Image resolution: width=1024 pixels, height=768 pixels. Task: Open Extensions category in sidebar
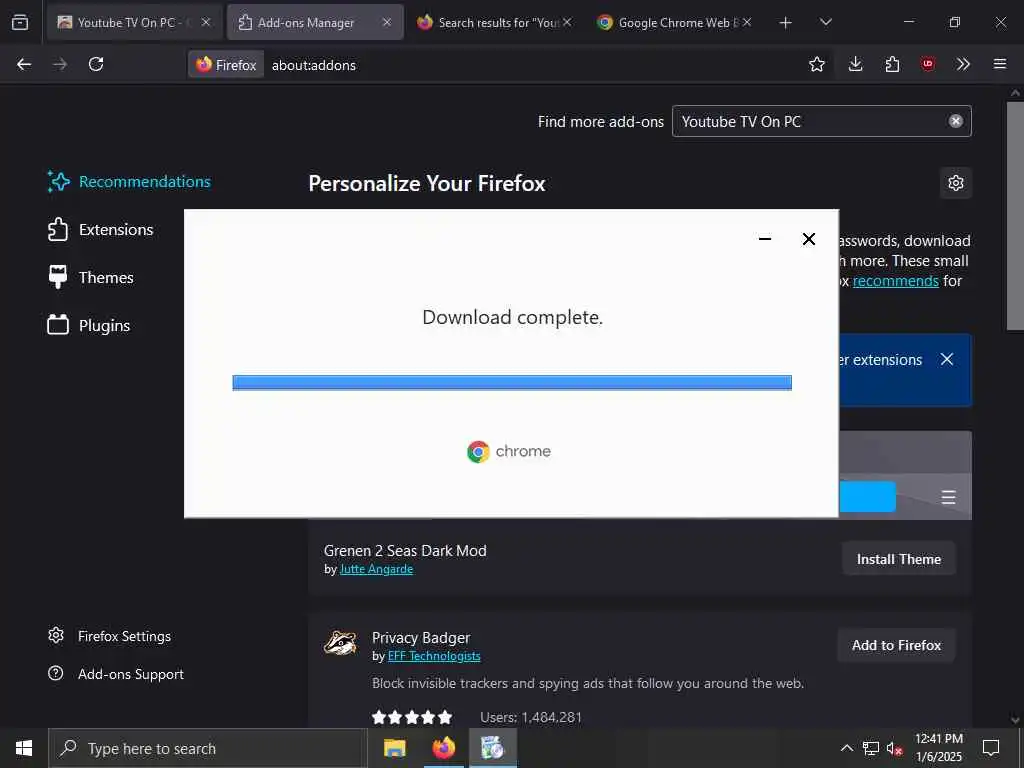point(101,230)
